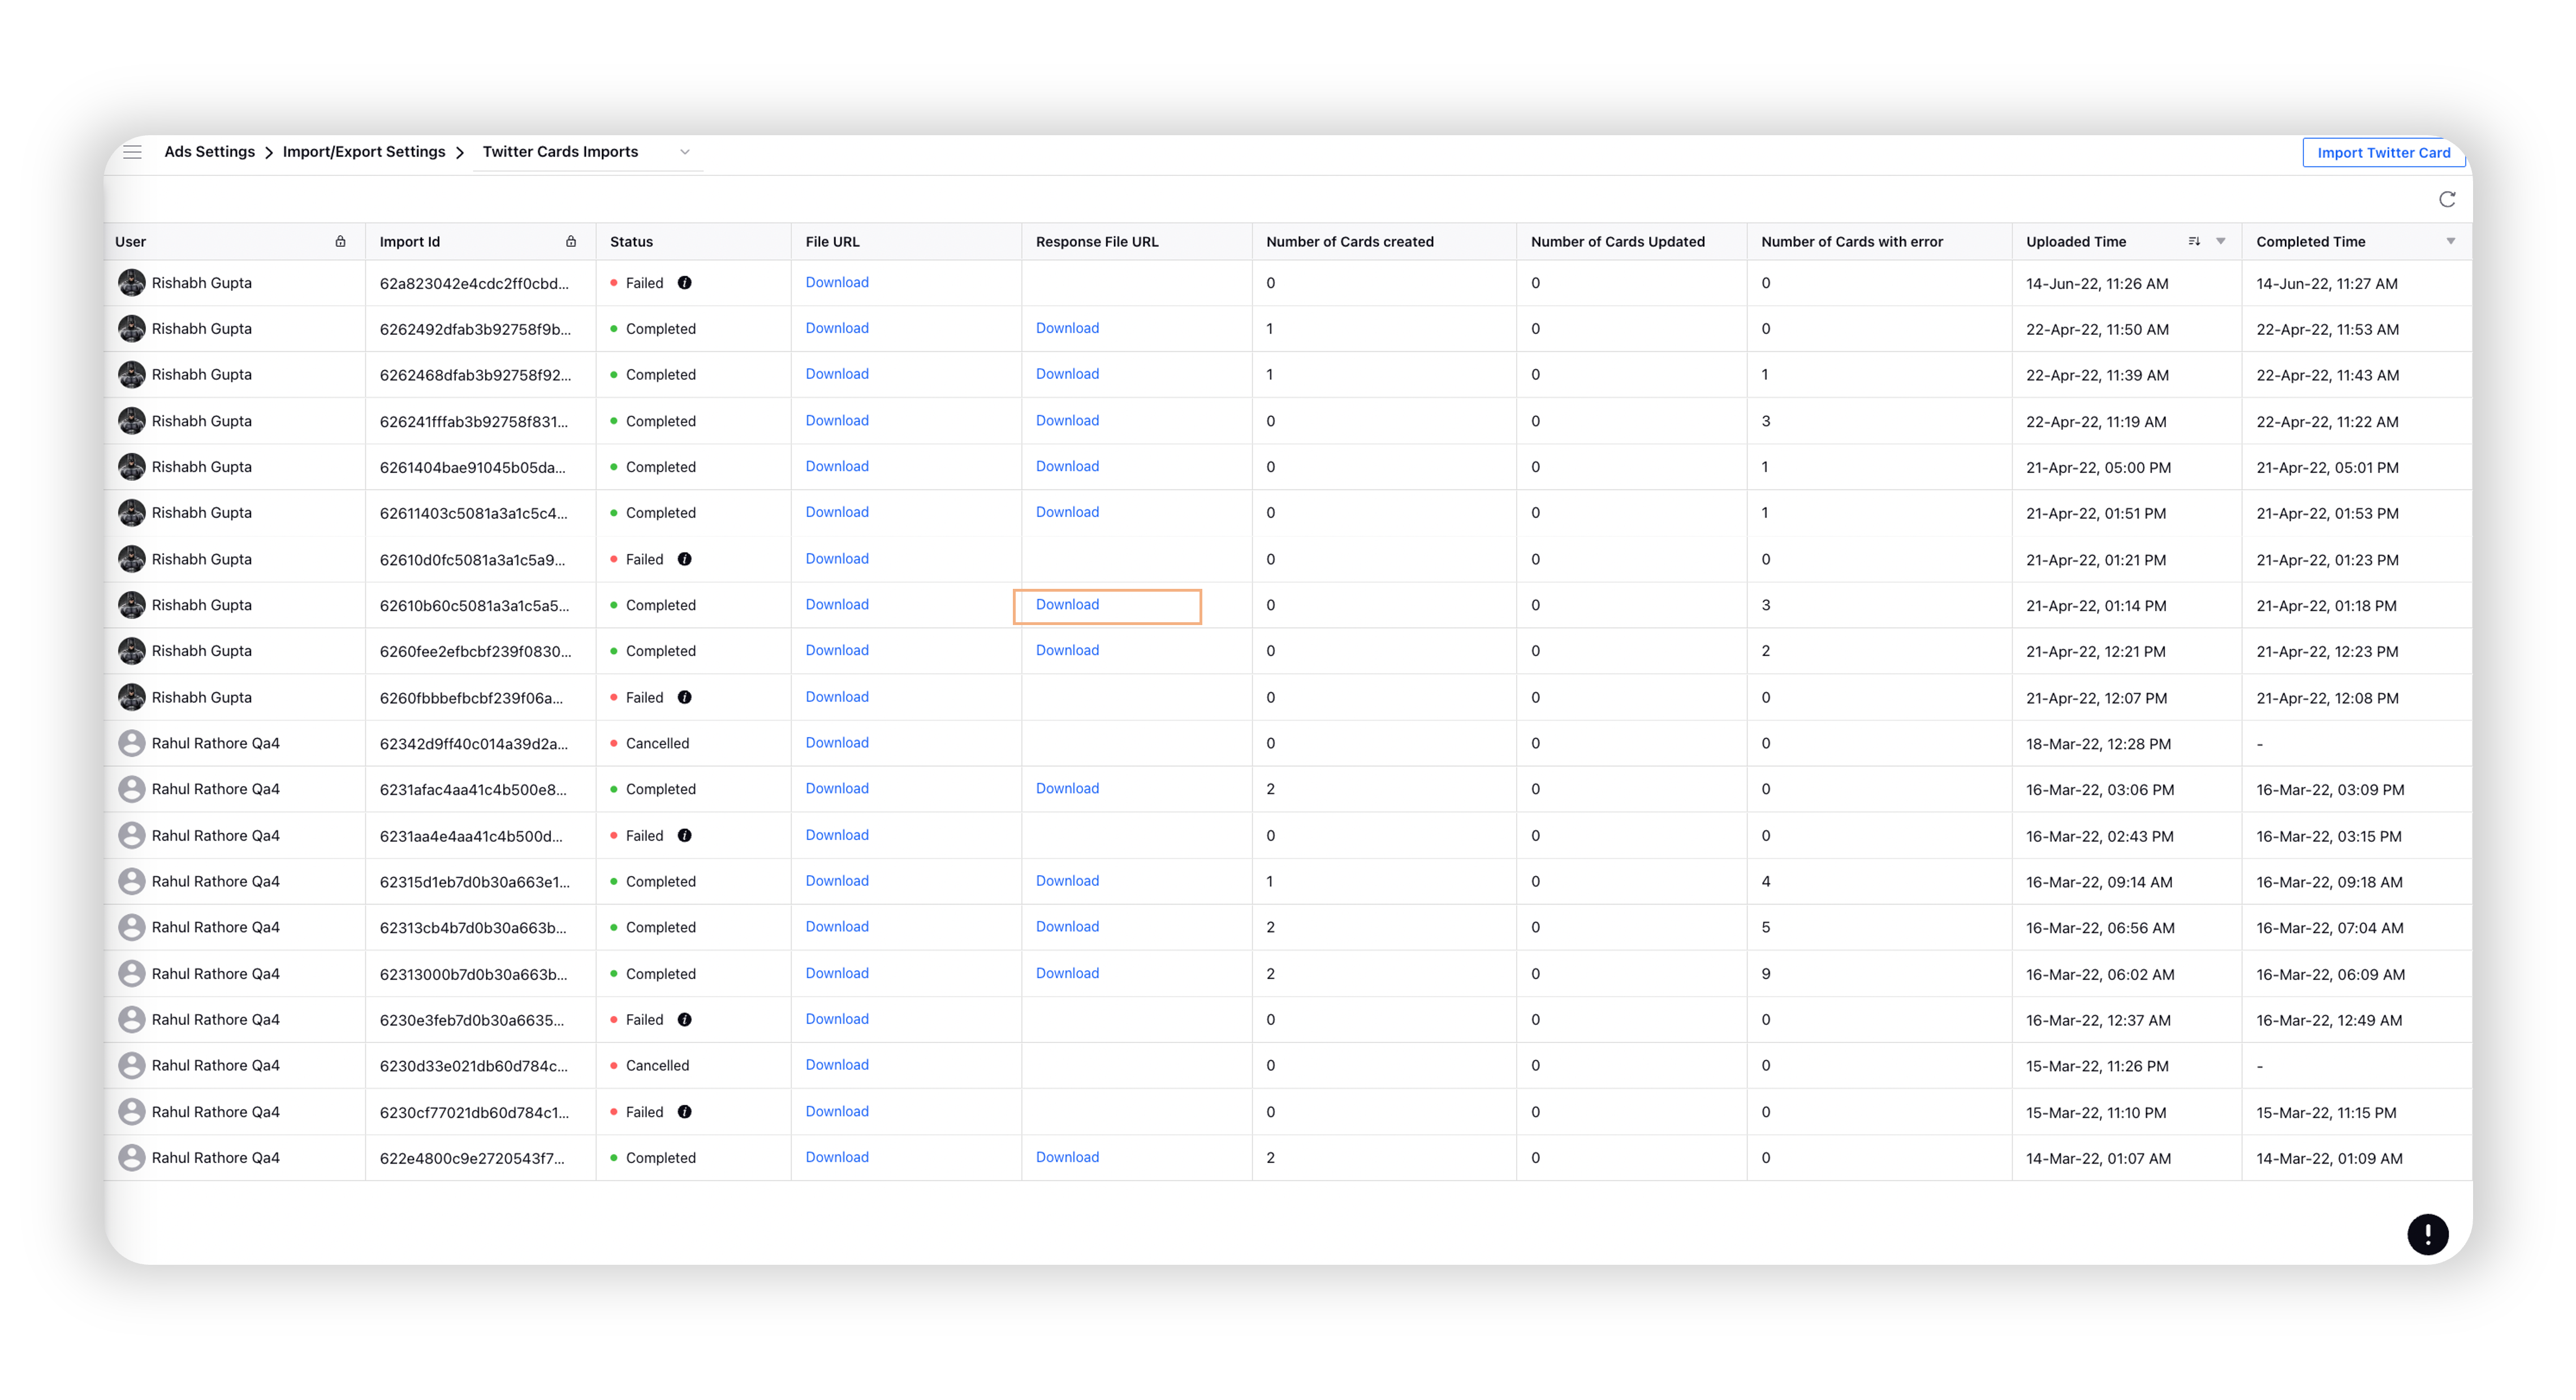This screenshot has height=1400, width=2576.
Task: Show failure info for import 6260fbbbefbcbf239f06a
Action: [x=684, y=697]
